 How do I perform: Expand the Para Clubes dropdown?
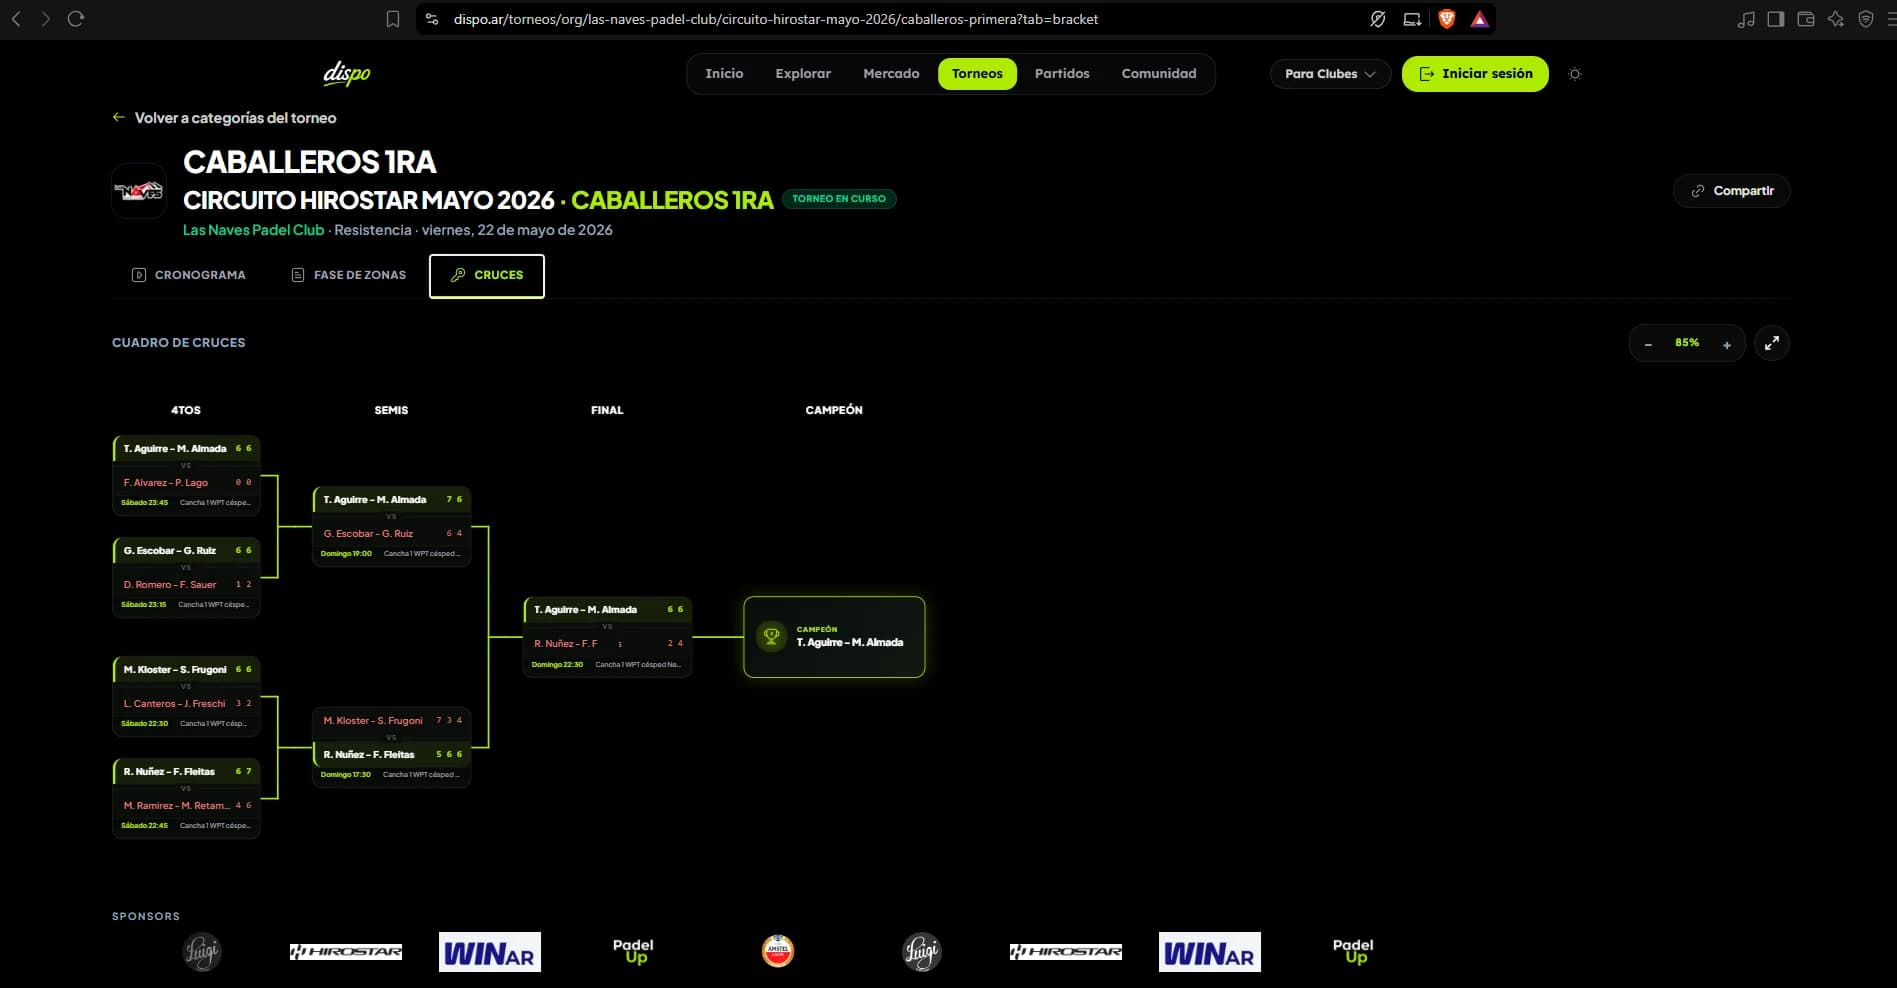tap(1330, 74)
